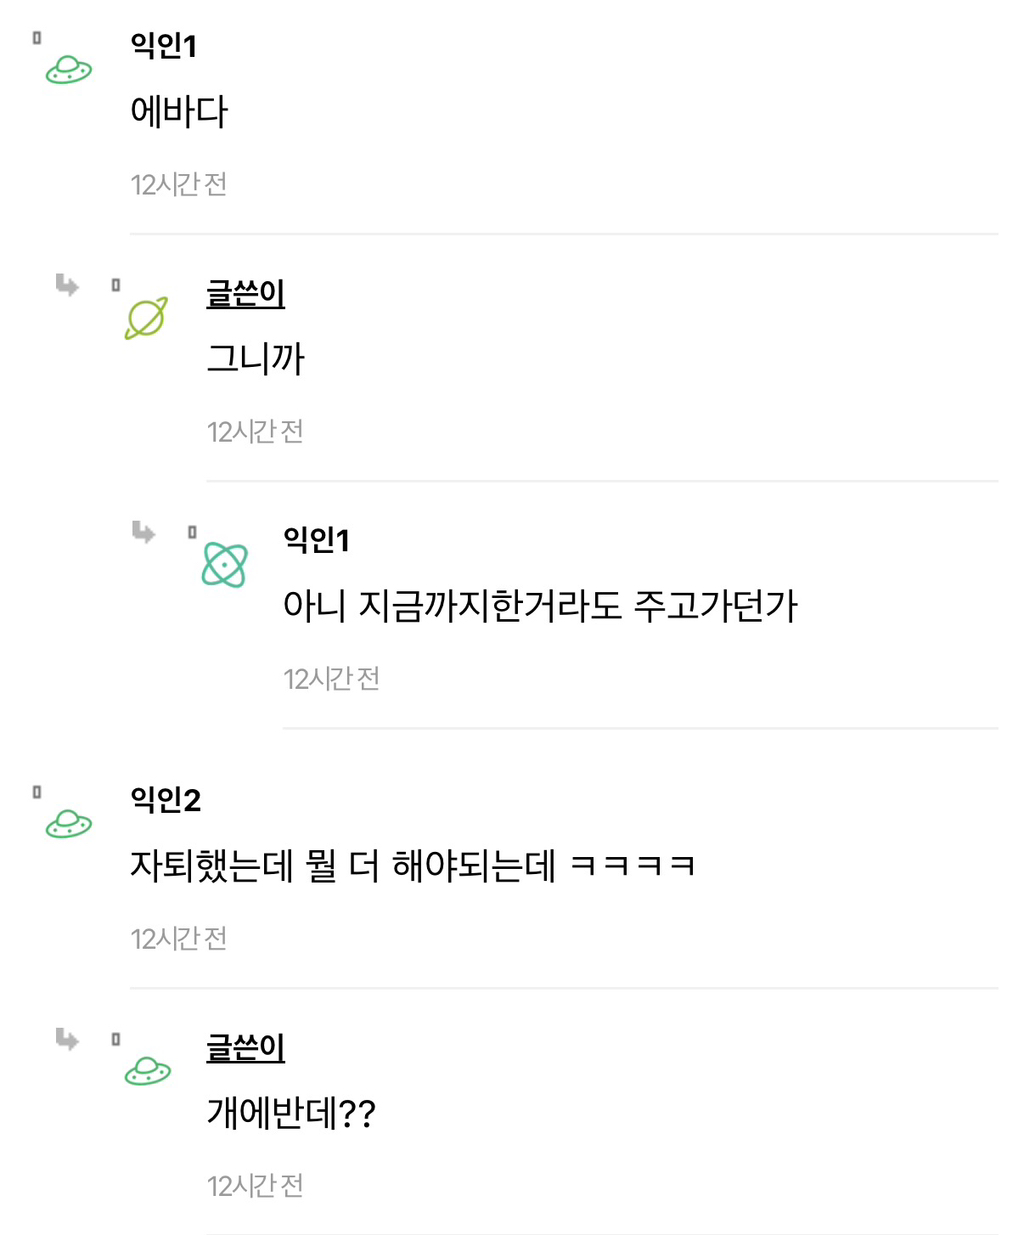Image resolution: width=1024 pixels, height=1235 pixels.
Task: Click the 12시간 전 timestamp on the first comment
Action: click(178, 183)
